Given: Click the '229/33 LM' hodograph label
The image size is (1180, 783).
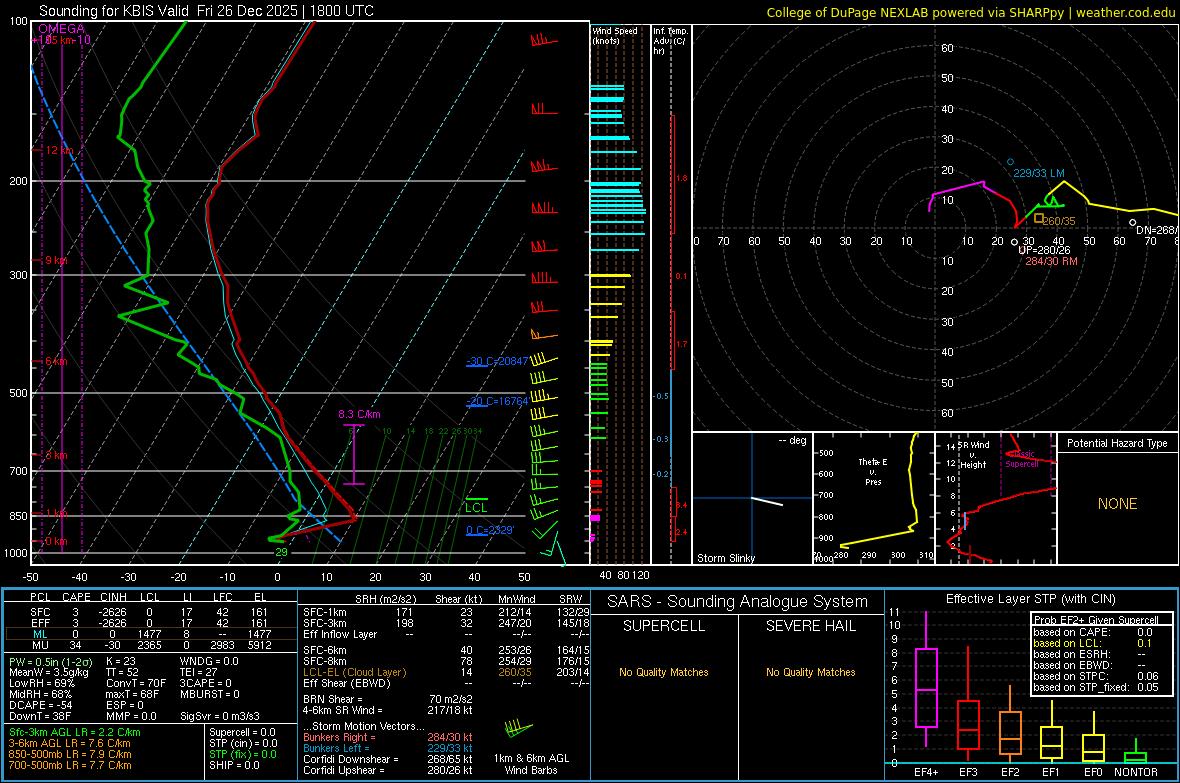Looking at the screenshot, I should pyautogui.click(x=1039, y=173).
